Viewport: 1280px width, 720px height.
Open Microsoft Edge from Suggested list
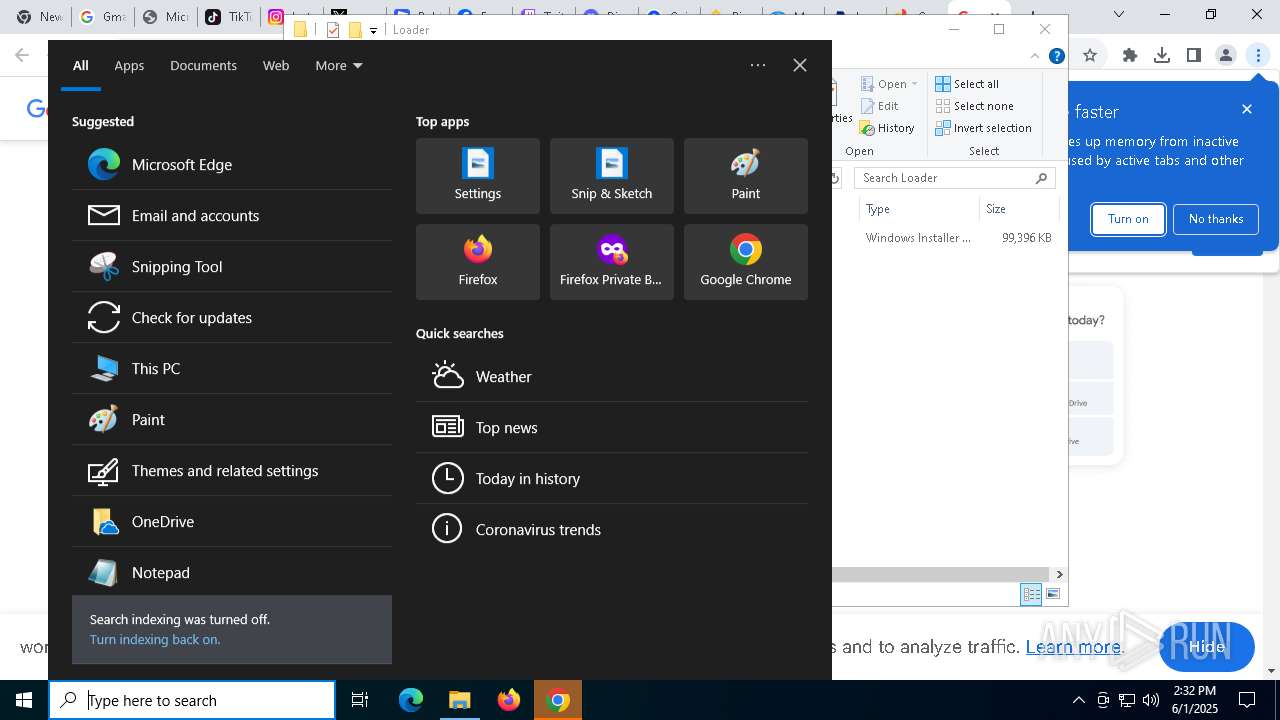click(x=232, y=165)
